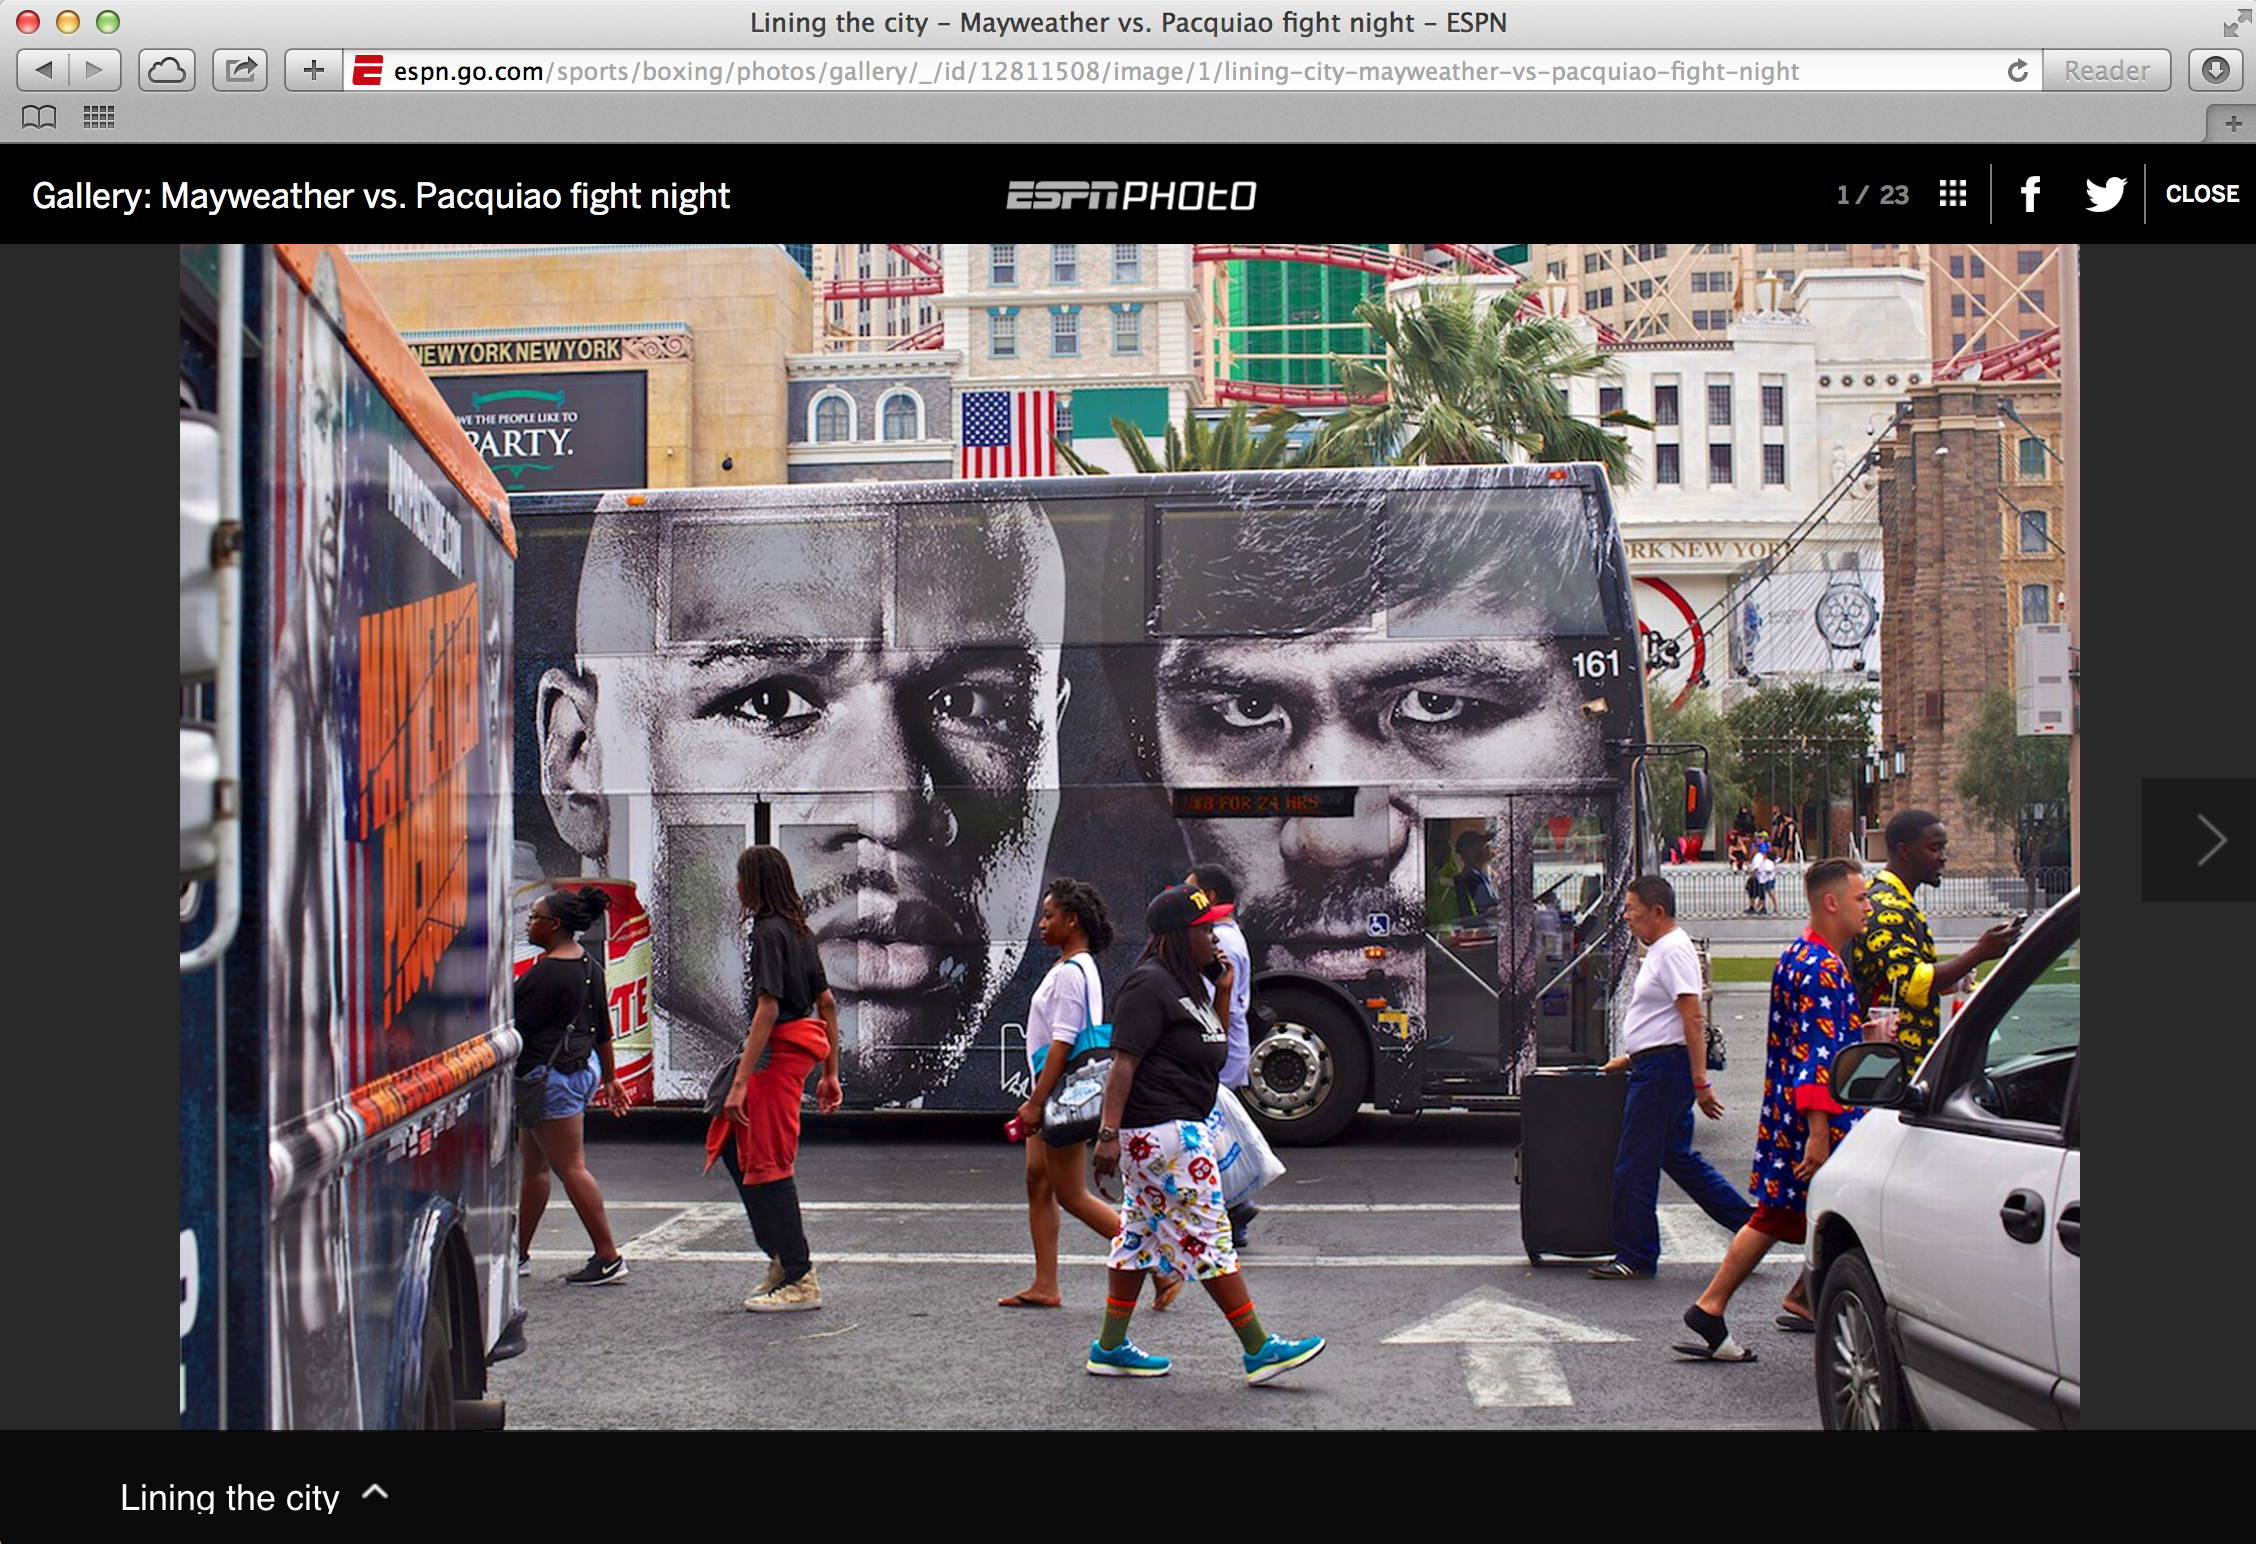This screenshot has height=1544, width=2256.
Task: Open iCloud Tabs cloud icon
Action: (167, 70)
